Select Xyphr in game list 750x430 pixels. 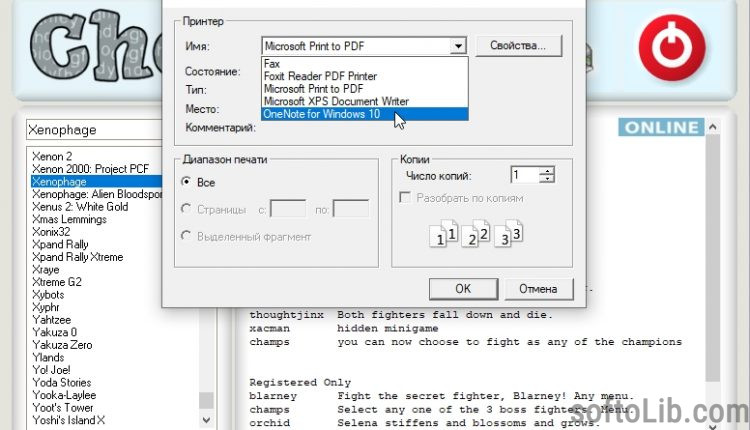point(46,307)
